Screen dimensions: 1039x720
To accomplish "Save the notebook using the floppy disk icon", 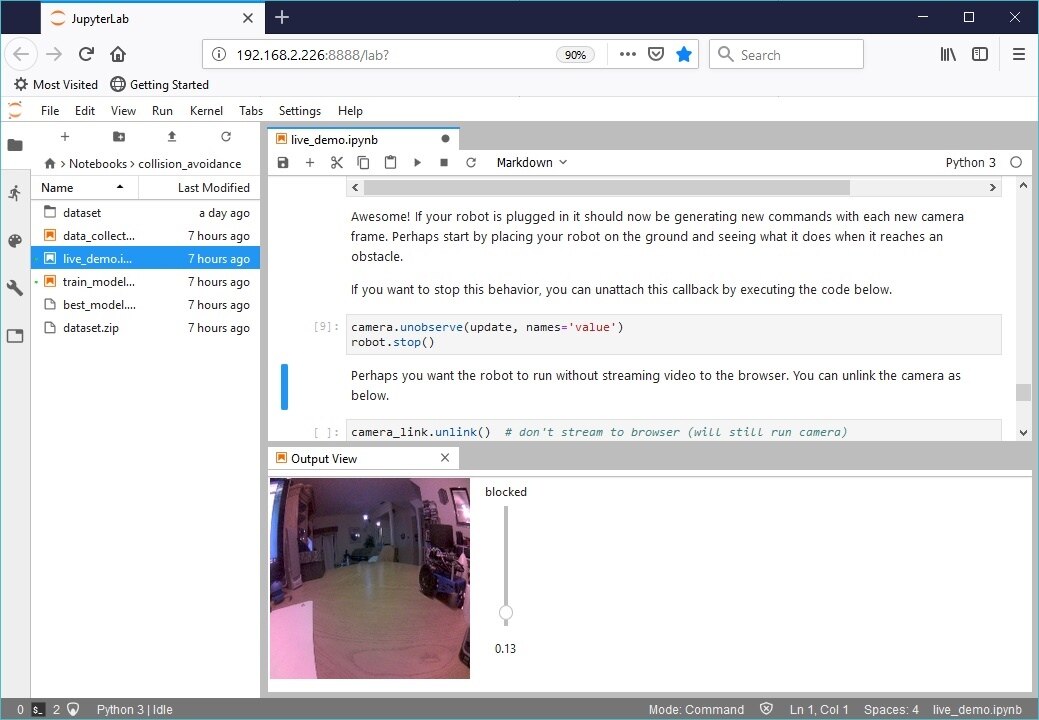I will 283,162.
